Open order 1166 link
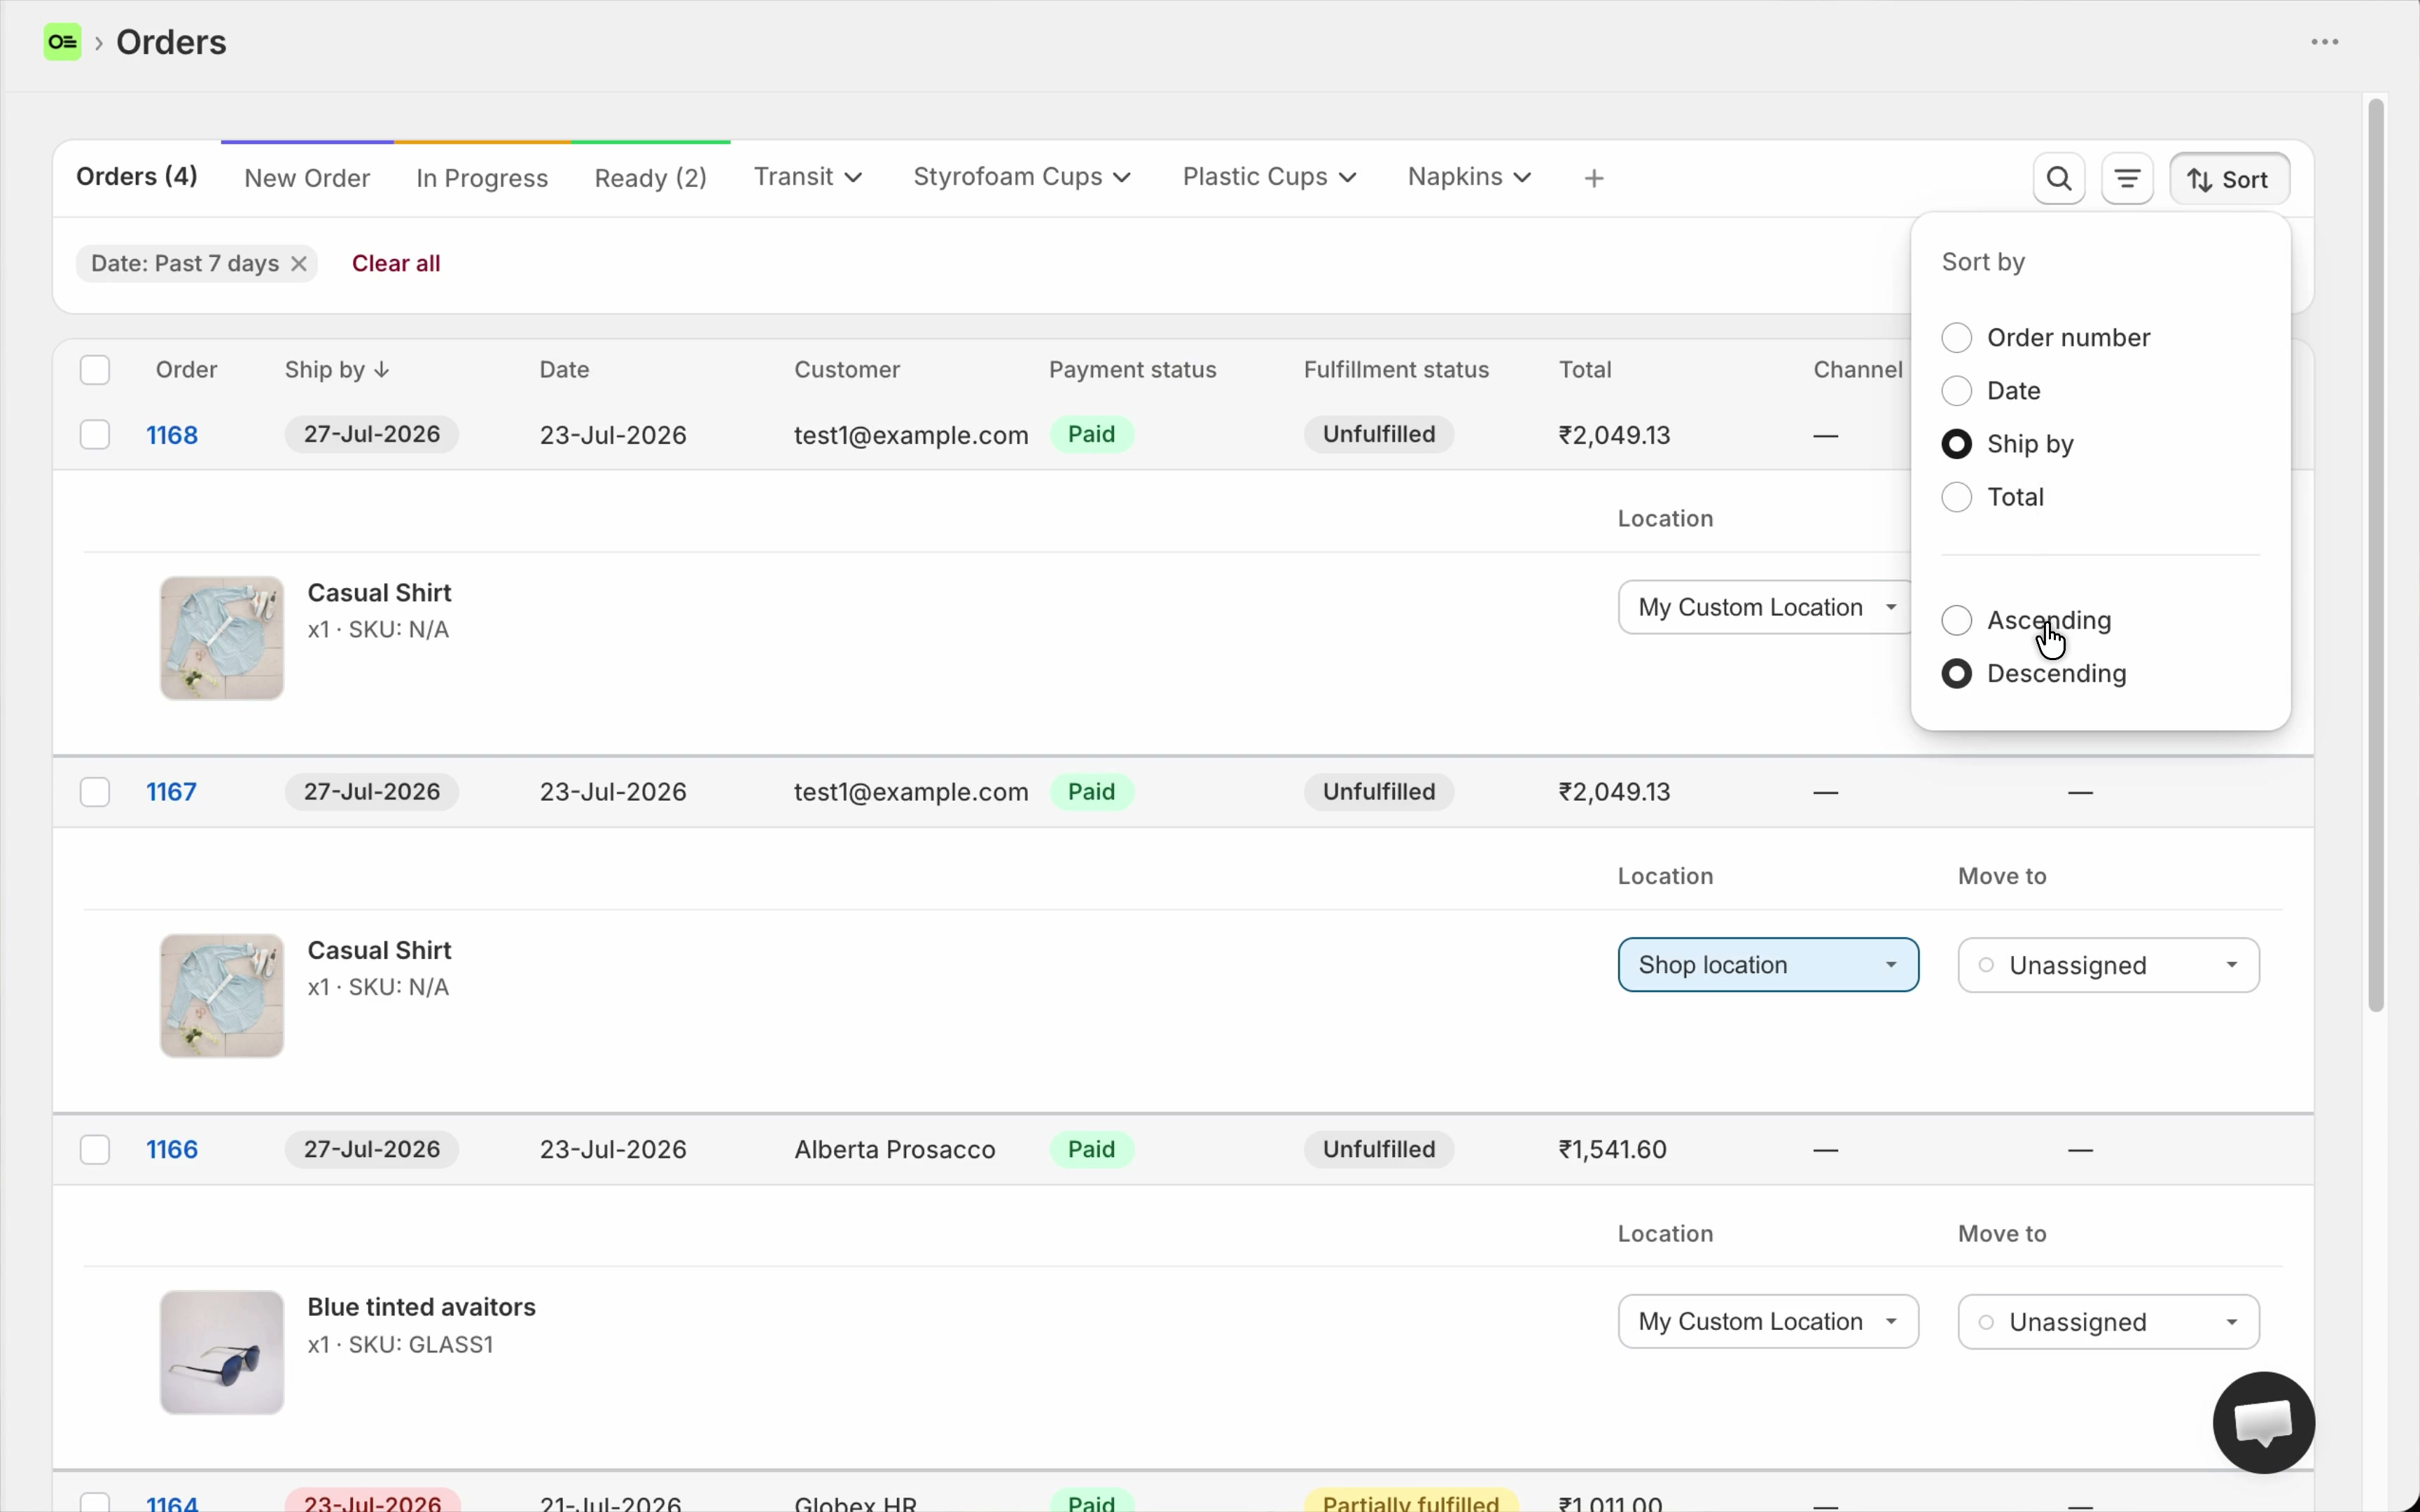Image resolution: width=2420 pixels, height=1512 pixels. pos(172,1149)
